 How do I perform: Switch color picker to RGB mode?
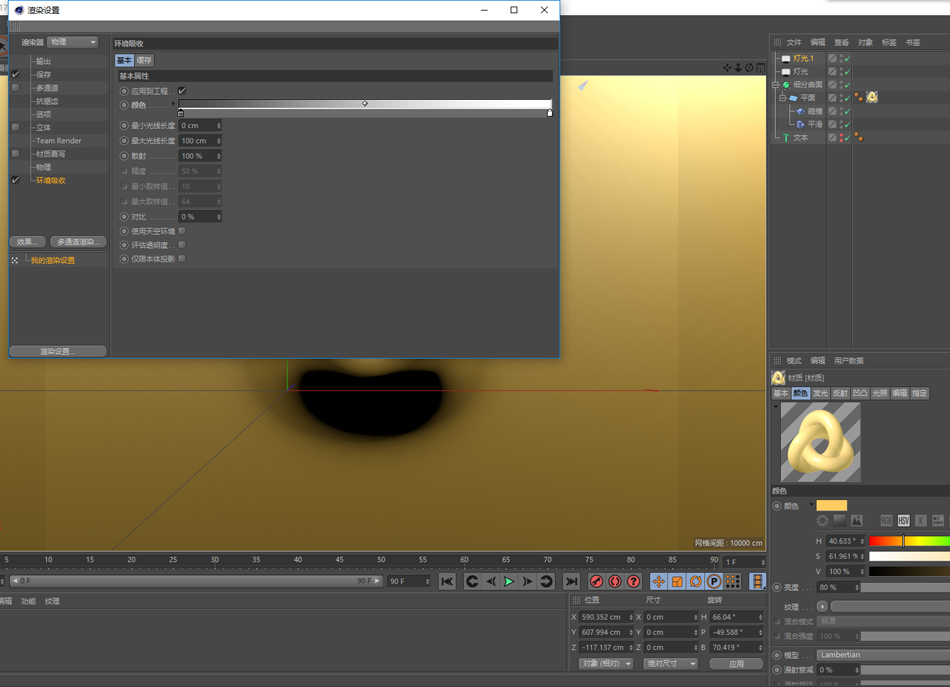tap(886, 520)
